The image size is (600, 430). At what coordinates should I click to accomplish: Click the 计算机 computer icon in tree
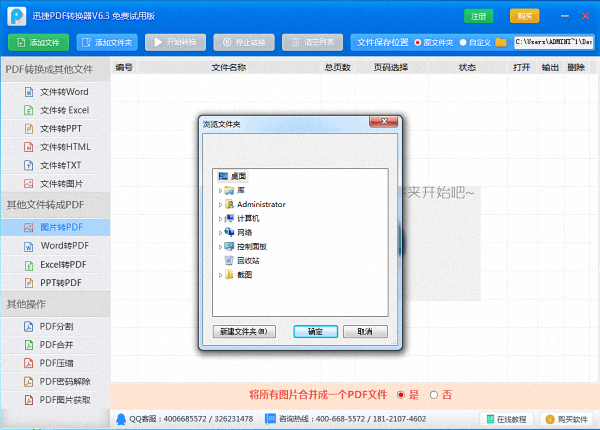pos(229,218)
